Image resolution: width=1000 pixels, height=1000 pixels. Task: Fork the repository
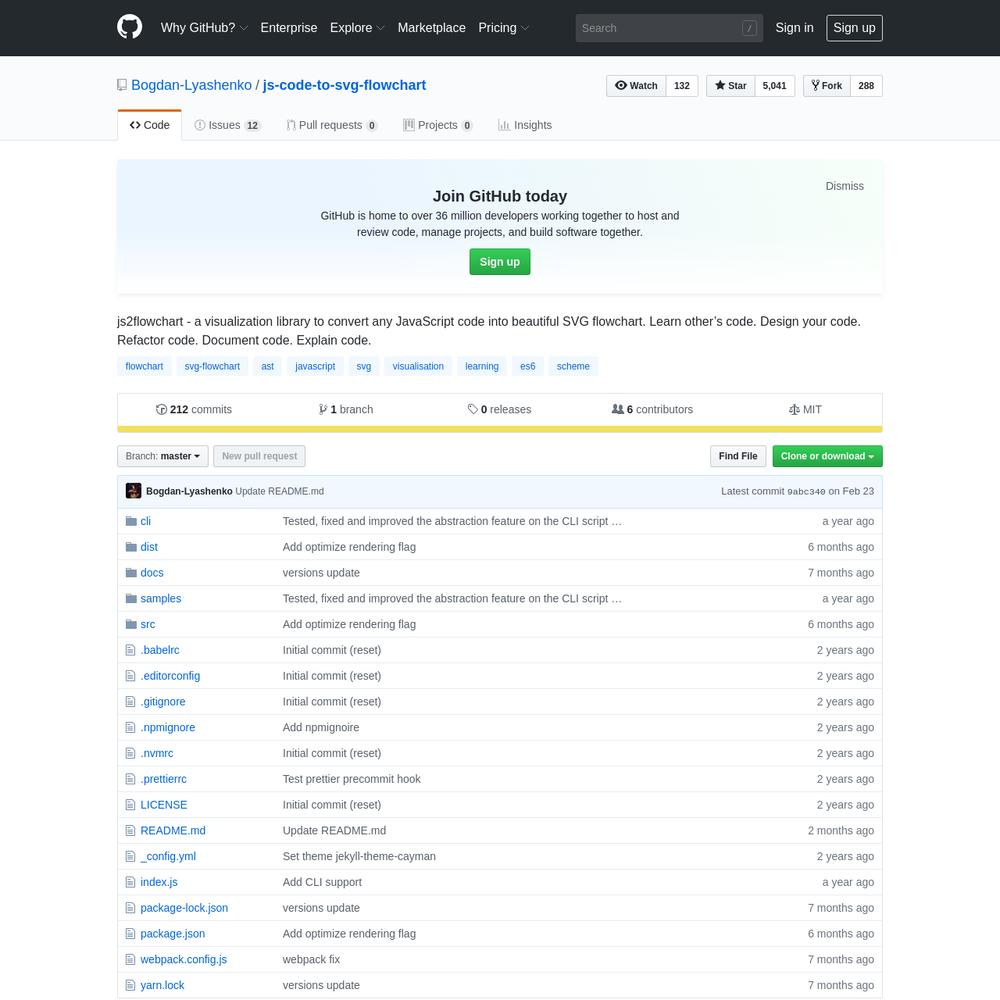(827, 85)
